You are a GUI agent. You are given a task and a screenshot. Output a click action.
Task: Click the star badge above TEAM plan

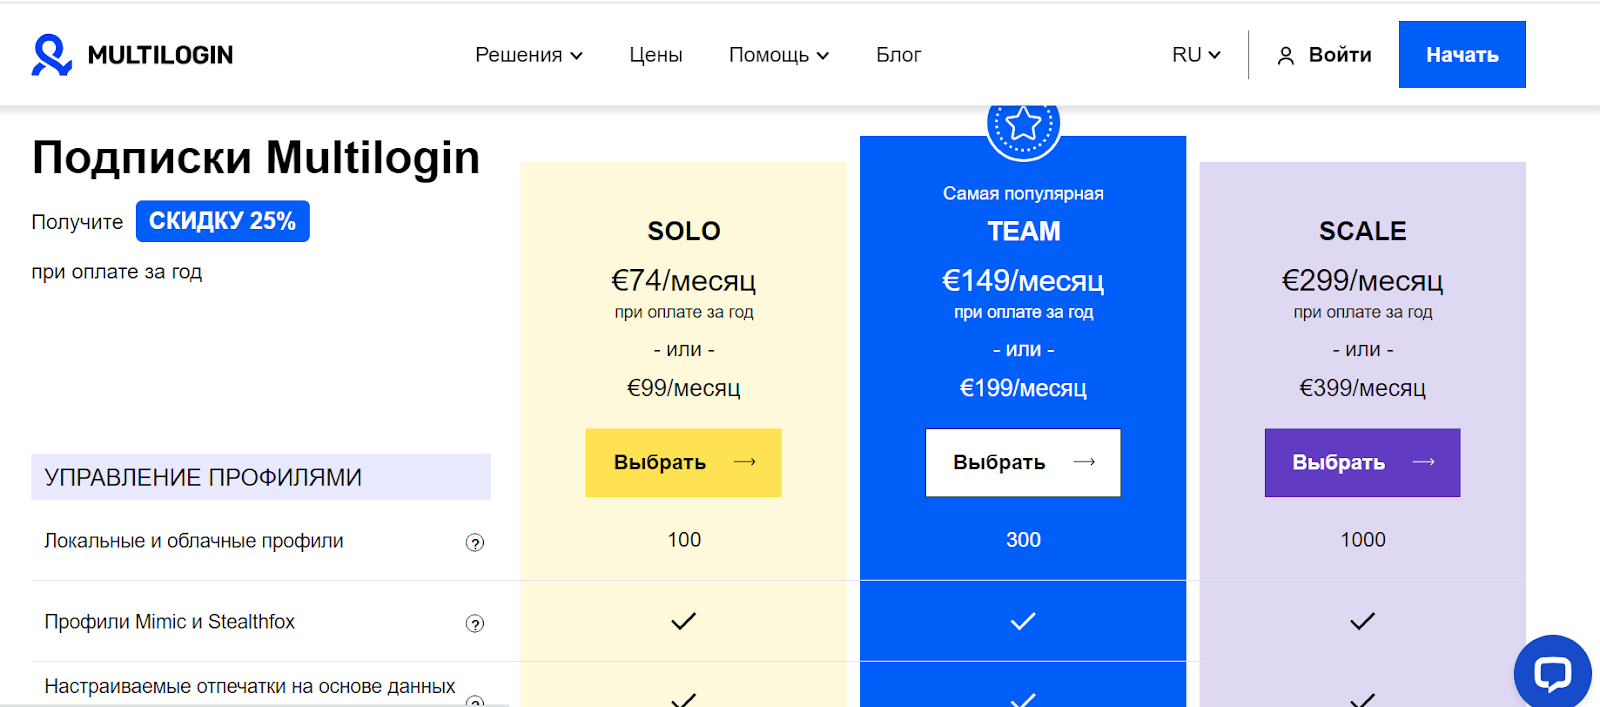pos(1023,124)
